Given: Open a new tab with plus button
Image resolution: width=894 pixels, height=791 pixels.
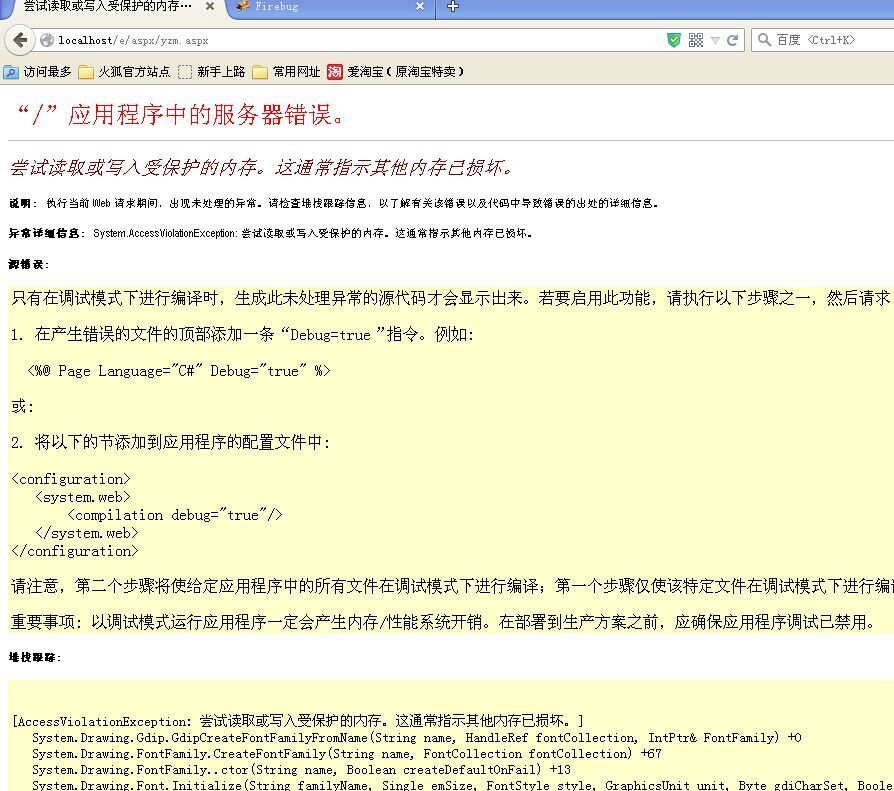Looking at the screenshot, I should (x=452, y=7).
